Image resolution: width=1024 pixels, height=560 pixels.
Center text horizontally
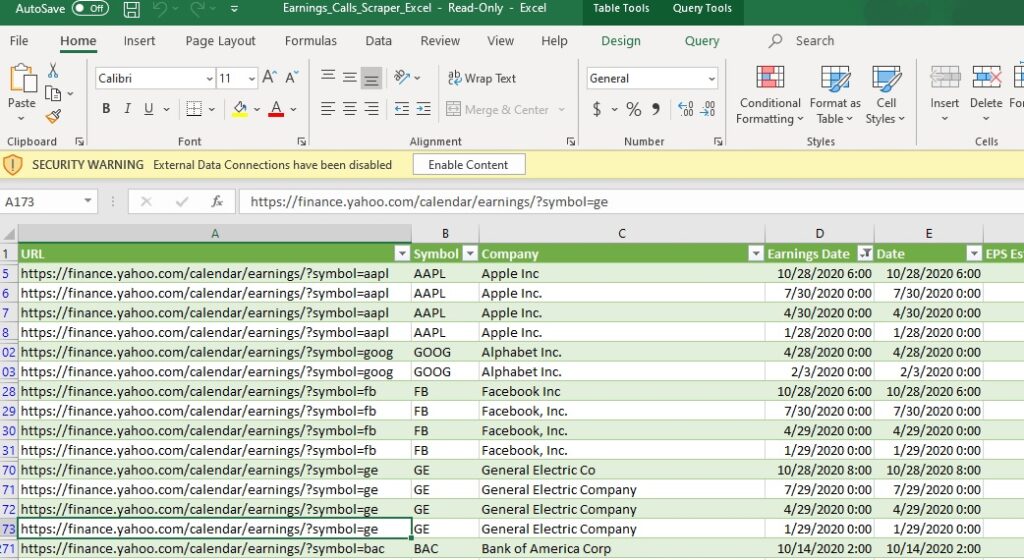point(349,108)
